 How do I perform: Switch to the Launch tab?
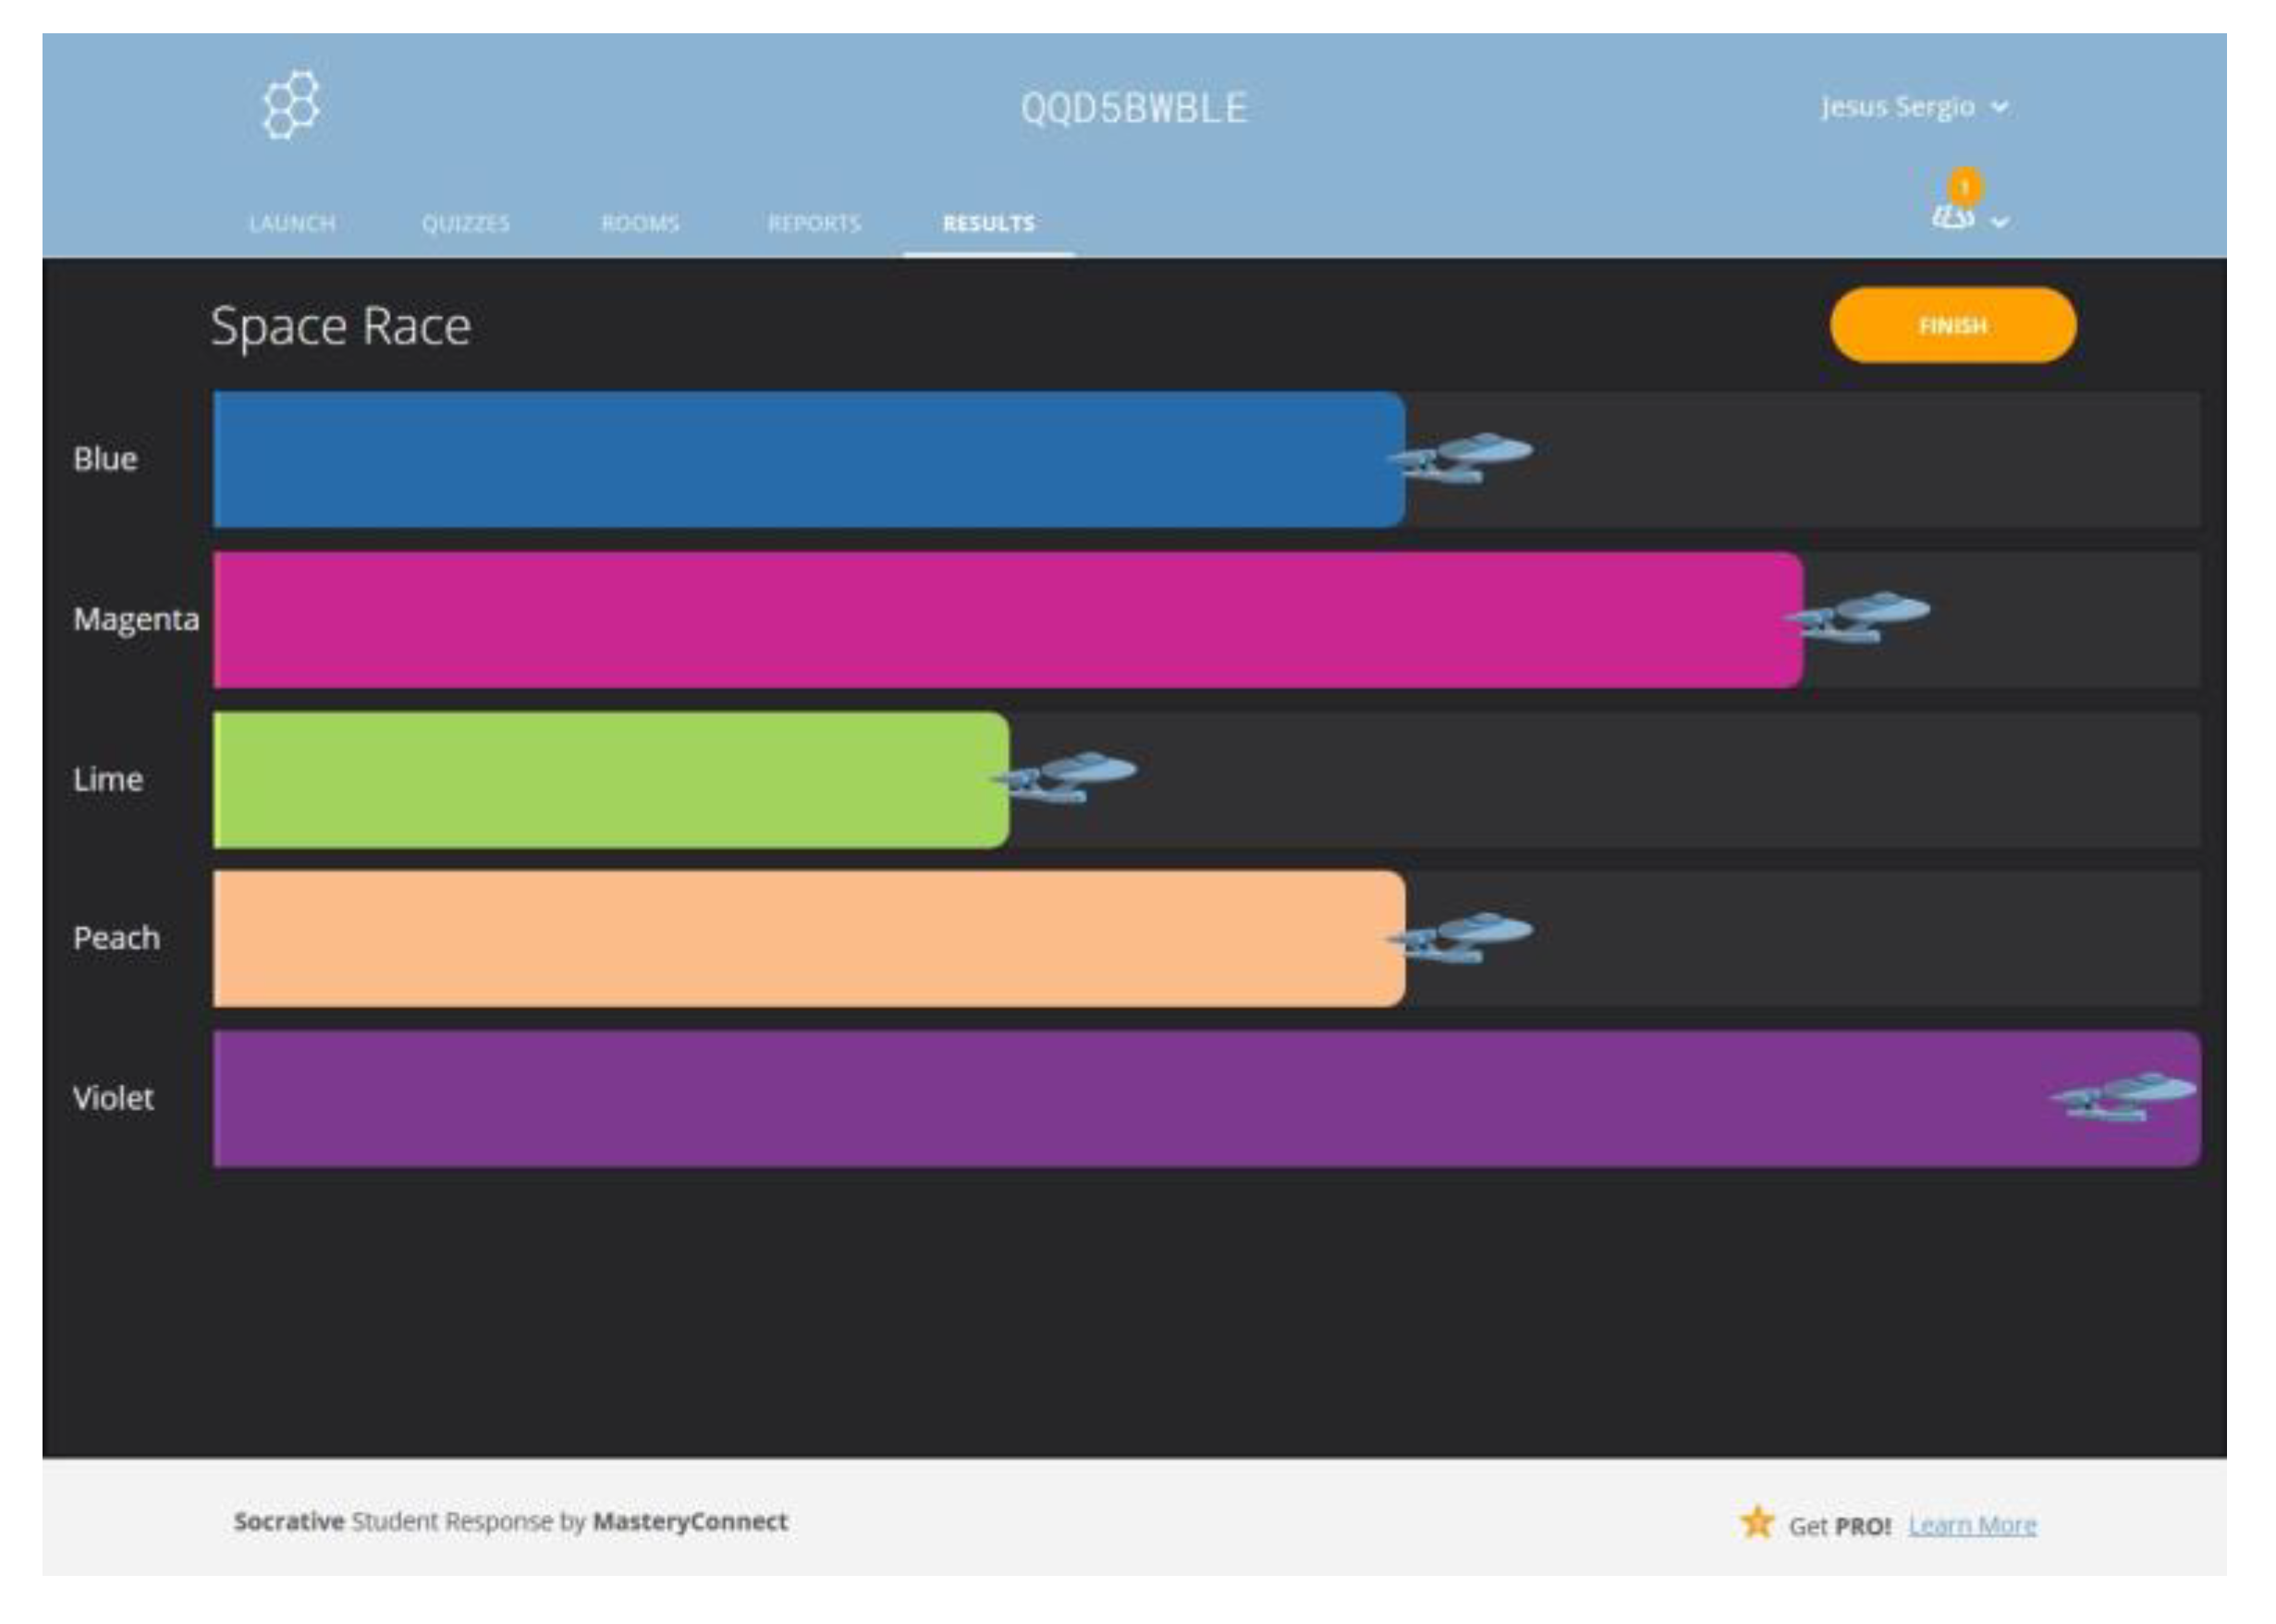[x=292, y=223]
